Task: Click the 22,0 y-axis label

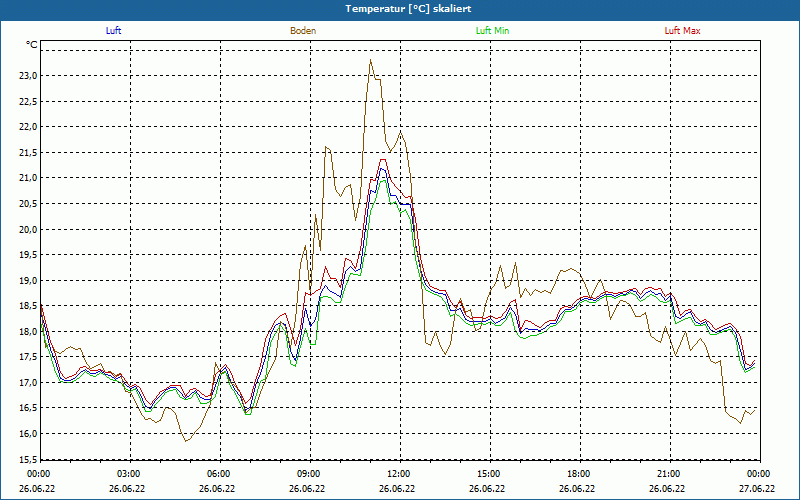Action: (x=29, y=127)
